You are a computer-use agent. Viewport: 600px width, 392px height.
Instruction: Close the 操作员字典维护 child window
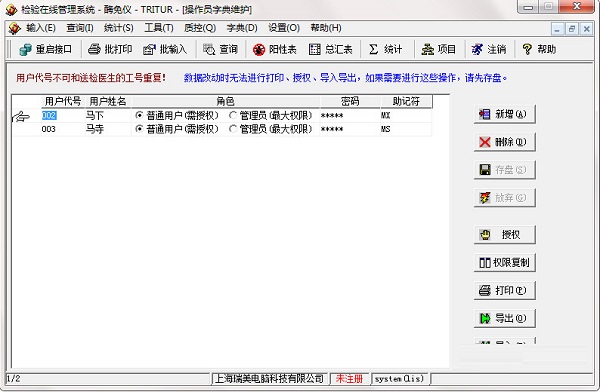[586, 29]
